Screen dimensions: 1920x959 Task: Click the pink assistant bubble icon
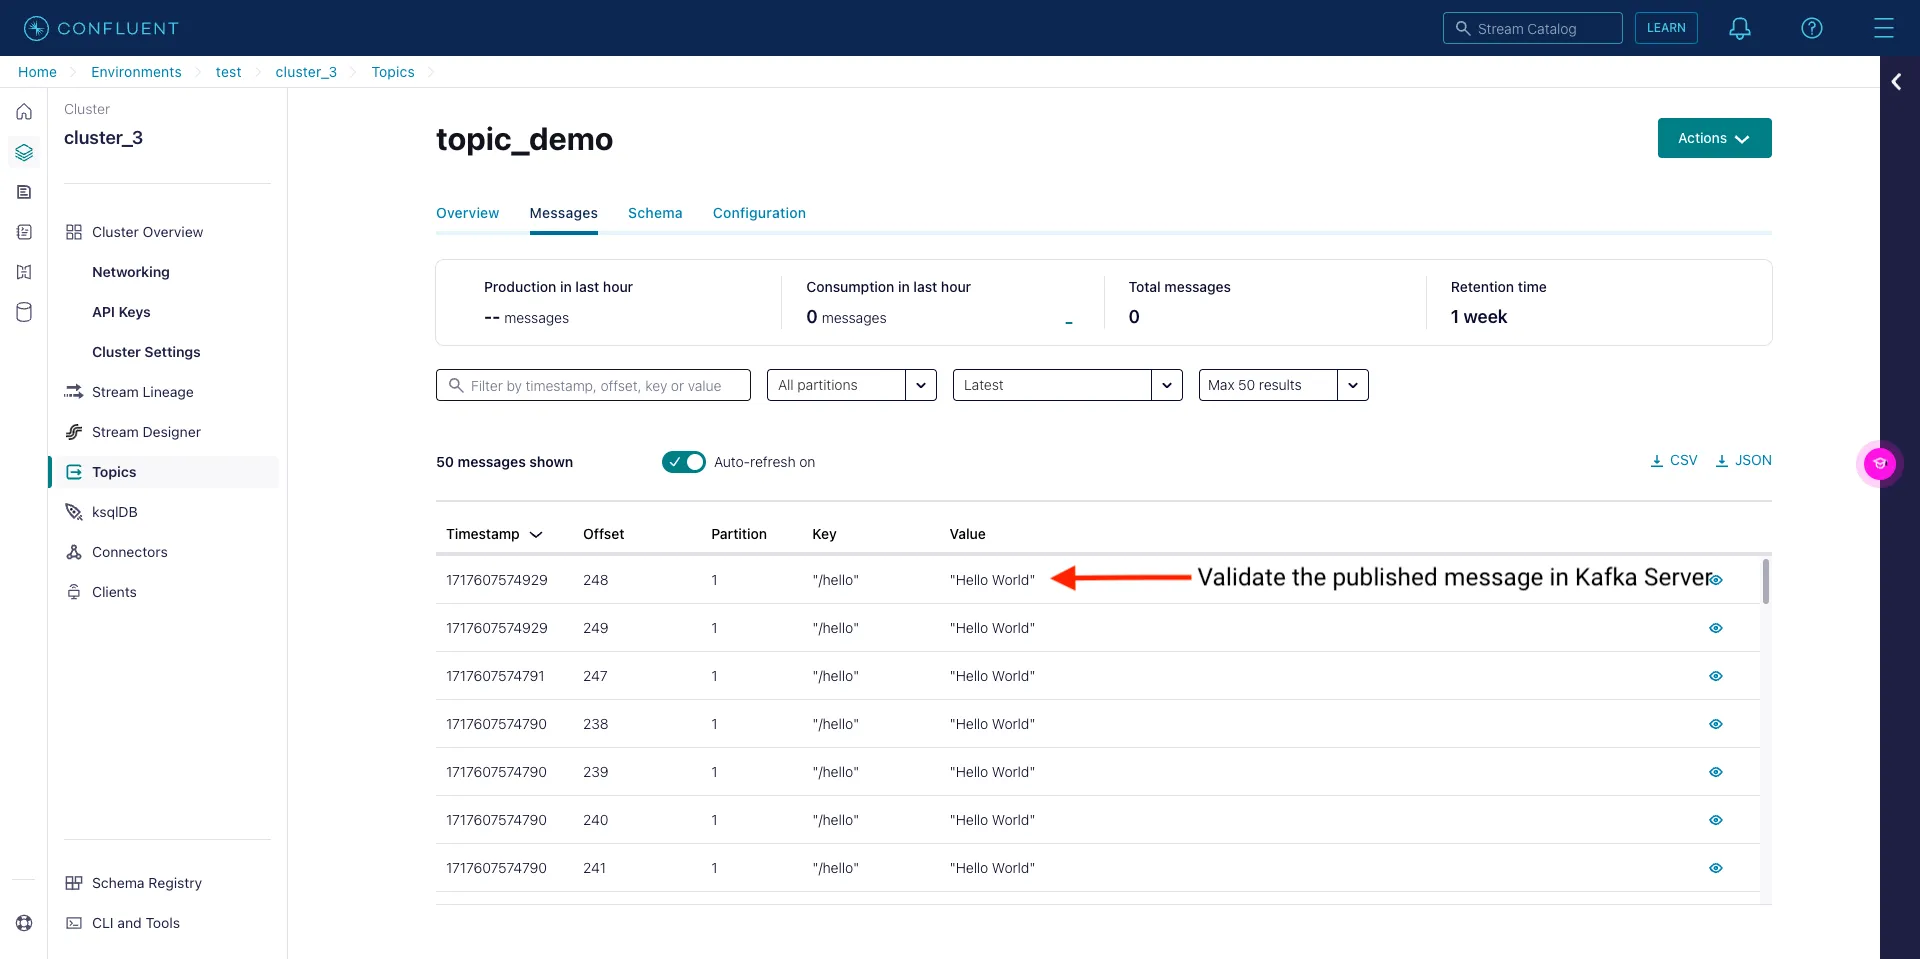click(x=1880, y=463)
